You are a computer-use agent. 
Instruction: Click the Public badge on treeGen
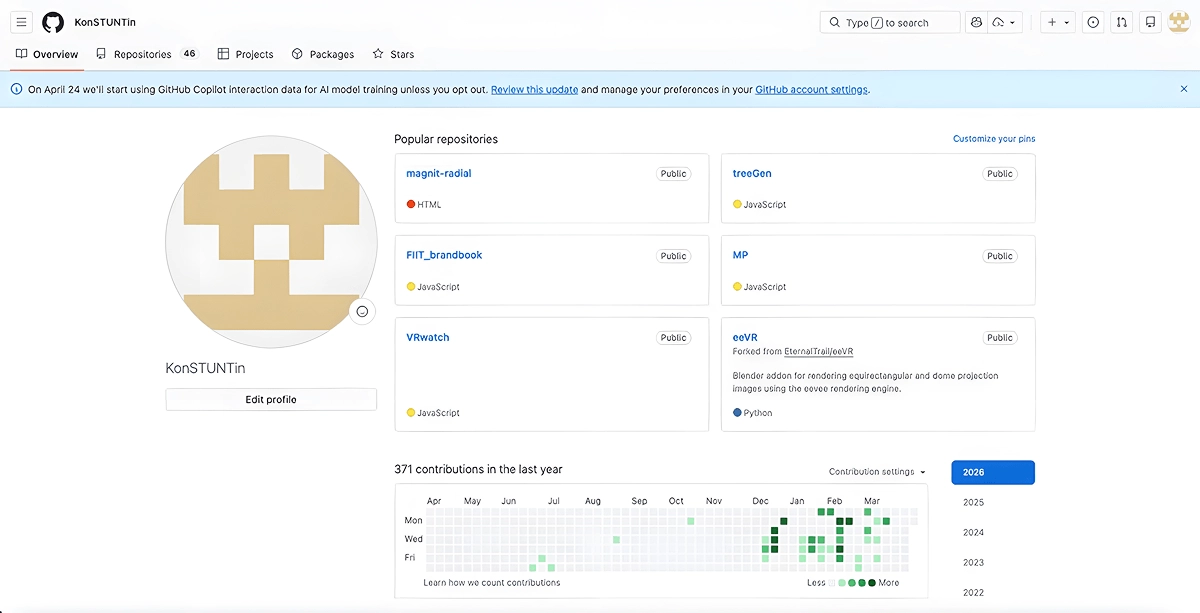[1000, 174]
